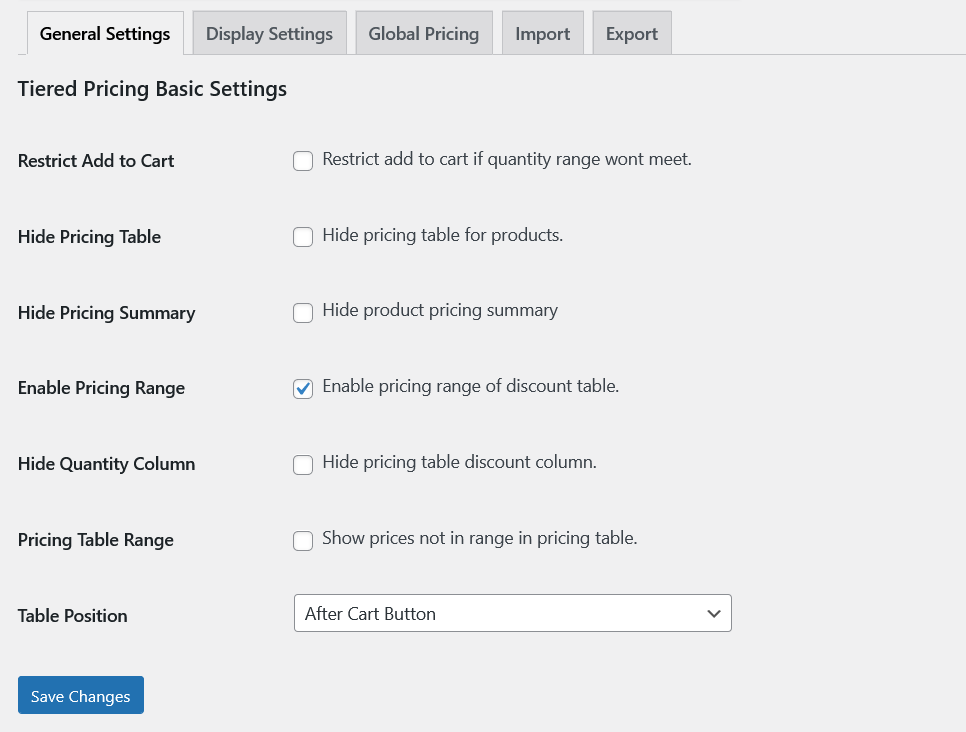The image size is (966, 732).
Task: Select the General Settings tab
Action: tap(105, 34)
